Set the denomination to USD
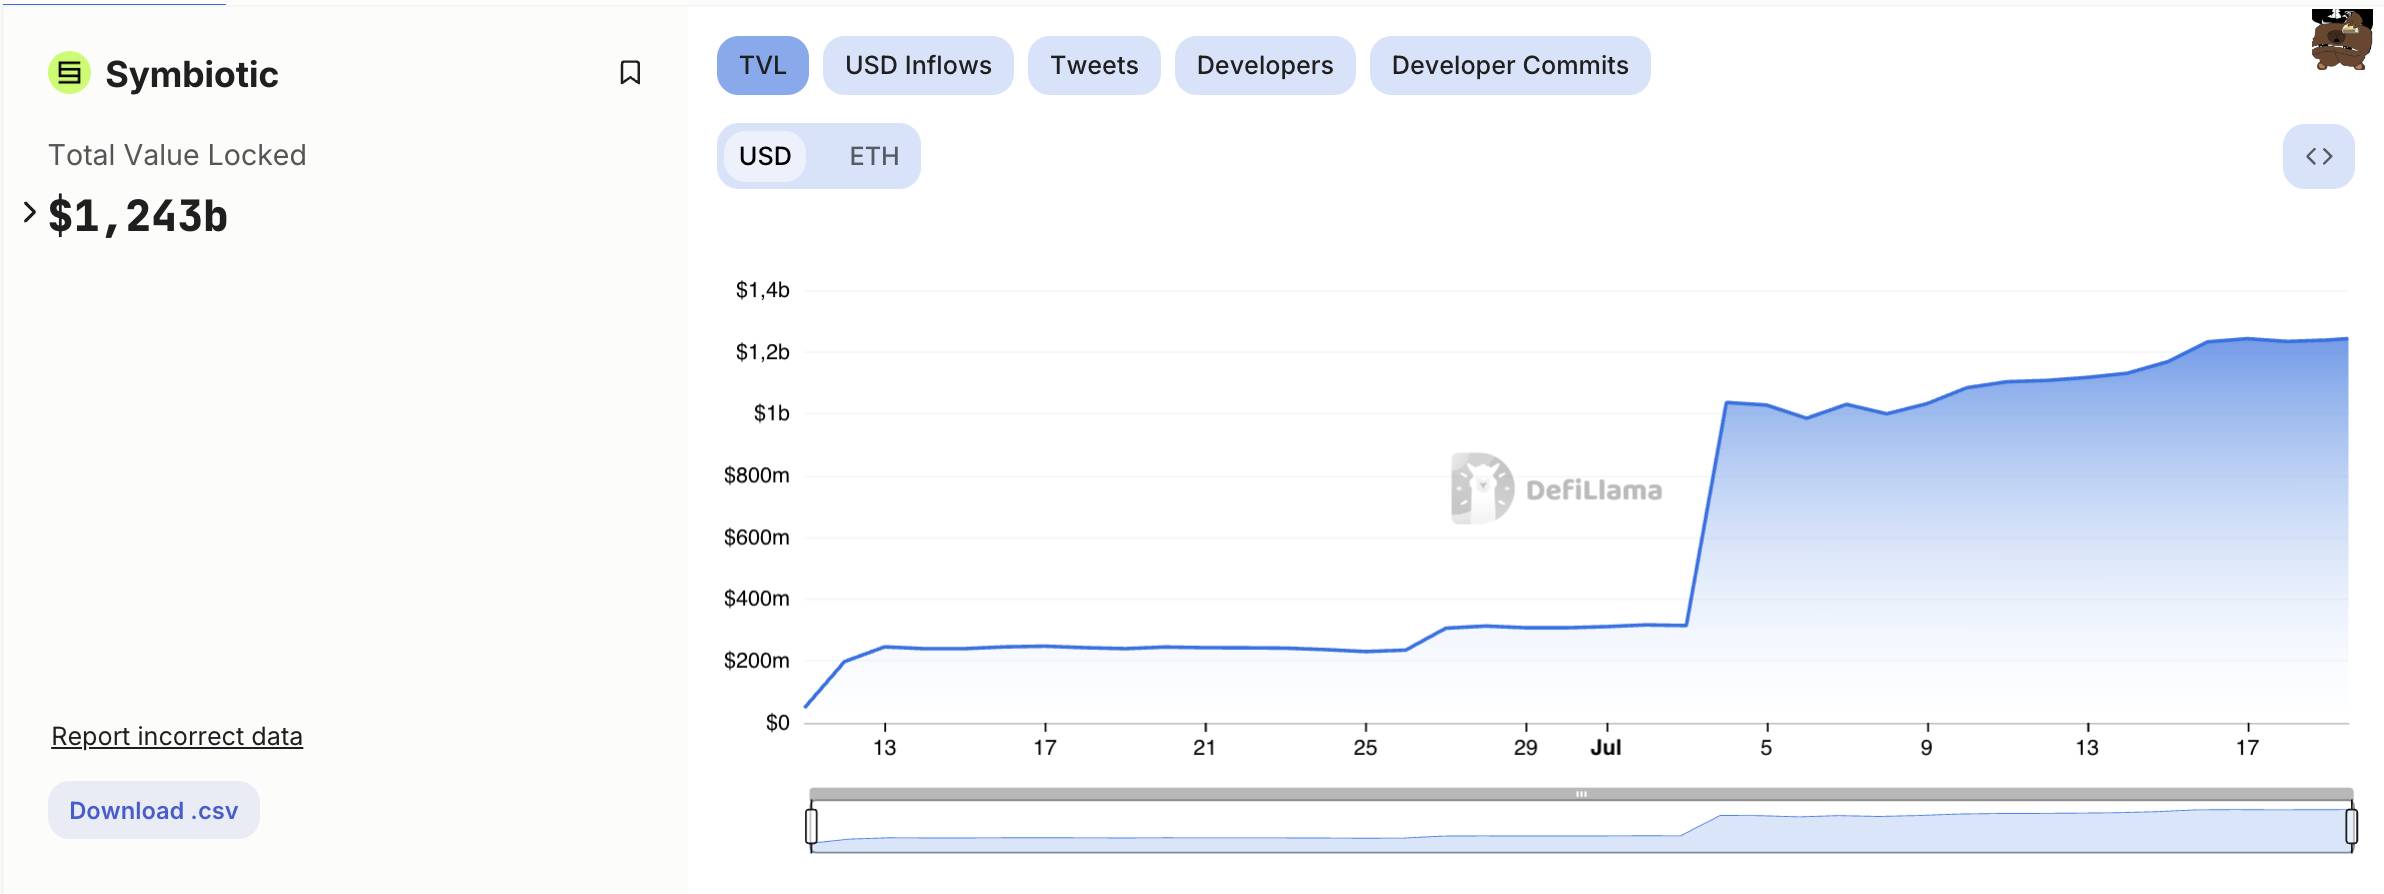This screenshot has width=2384, height=894. click(x=765, y=156)
